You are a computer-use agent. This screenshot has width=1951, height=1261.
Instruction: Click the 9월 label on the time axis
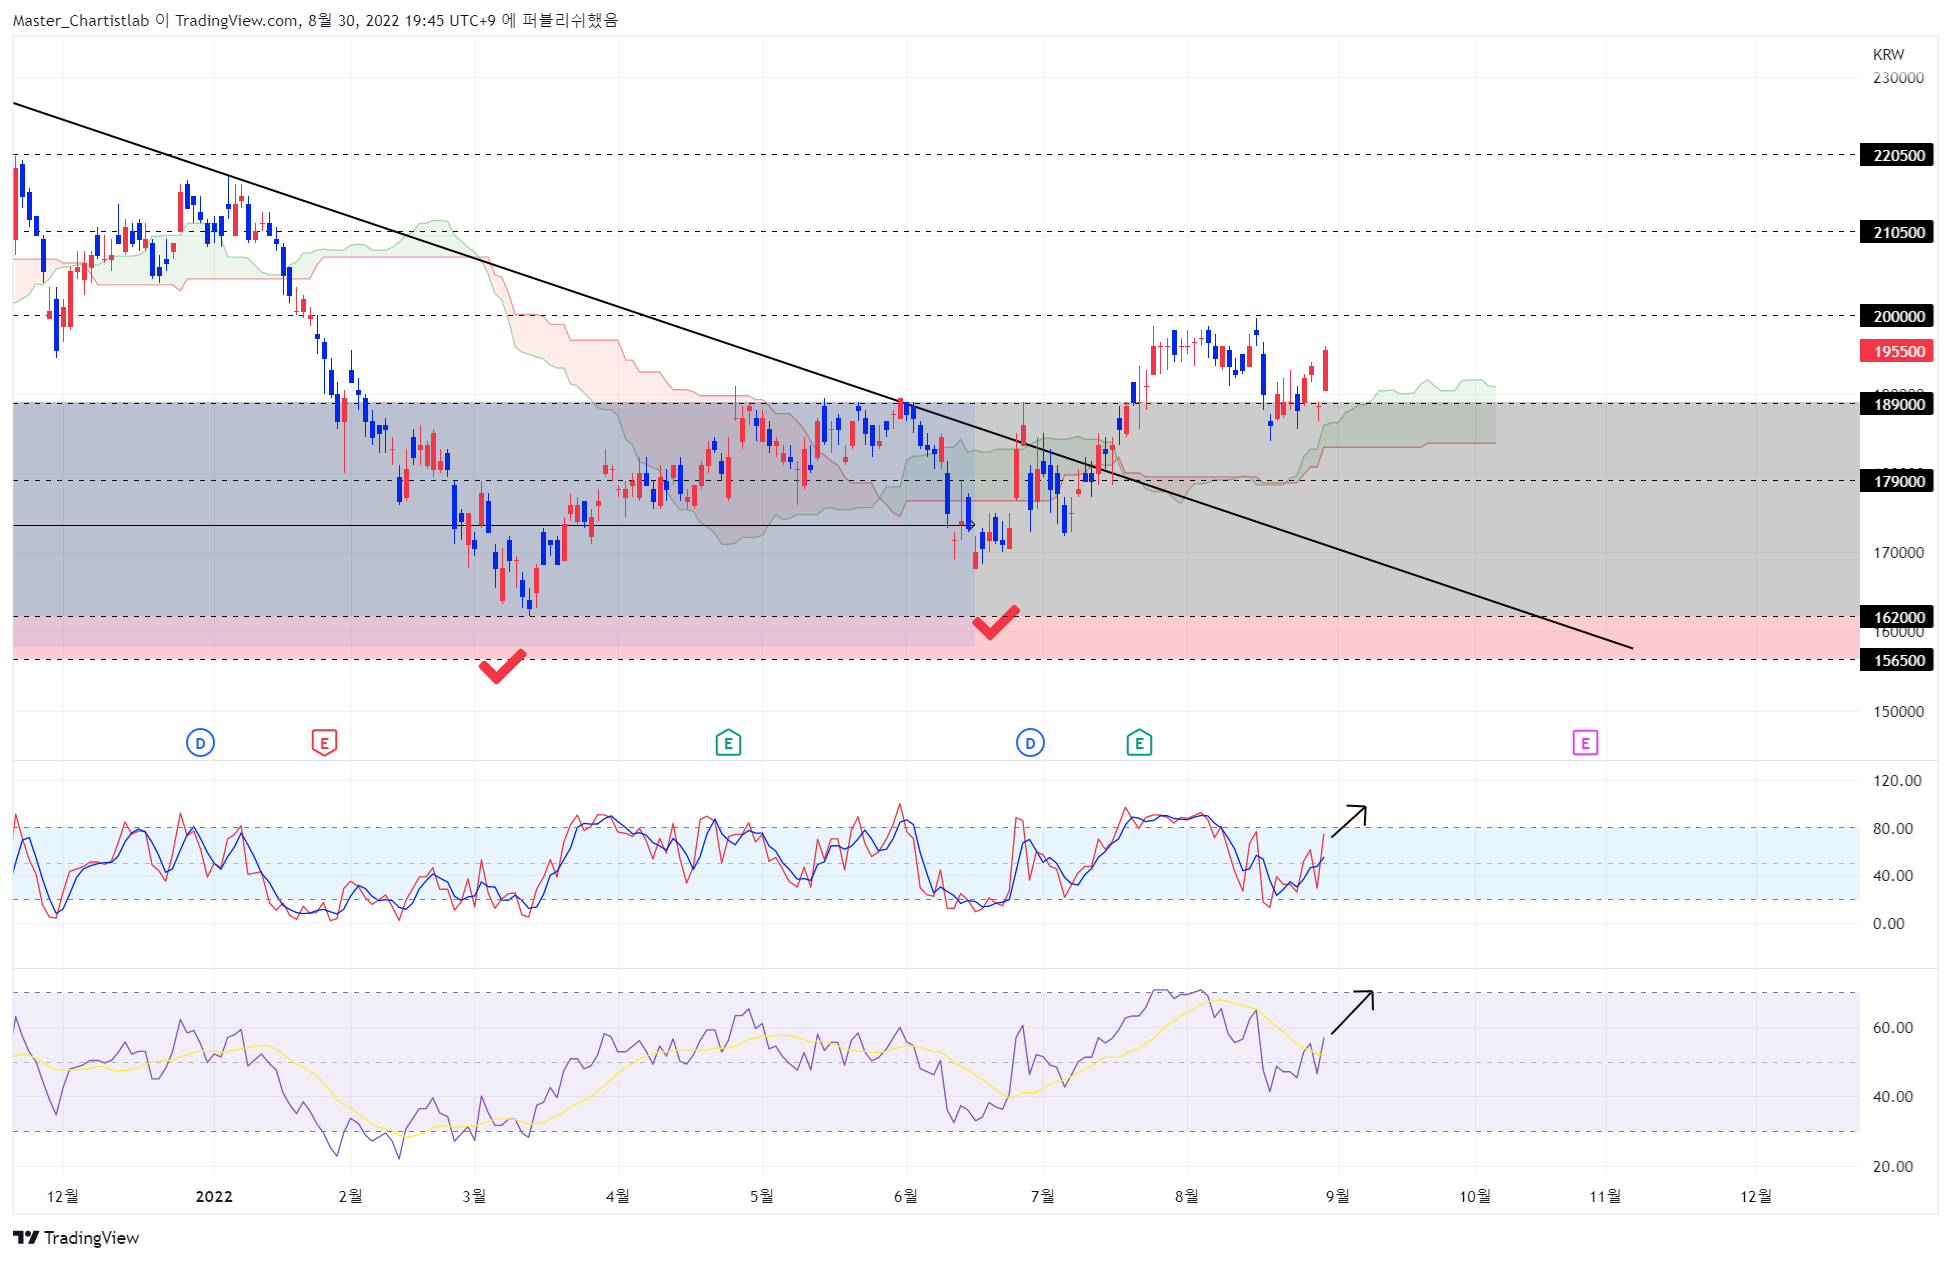(x=1338, y=1196)
